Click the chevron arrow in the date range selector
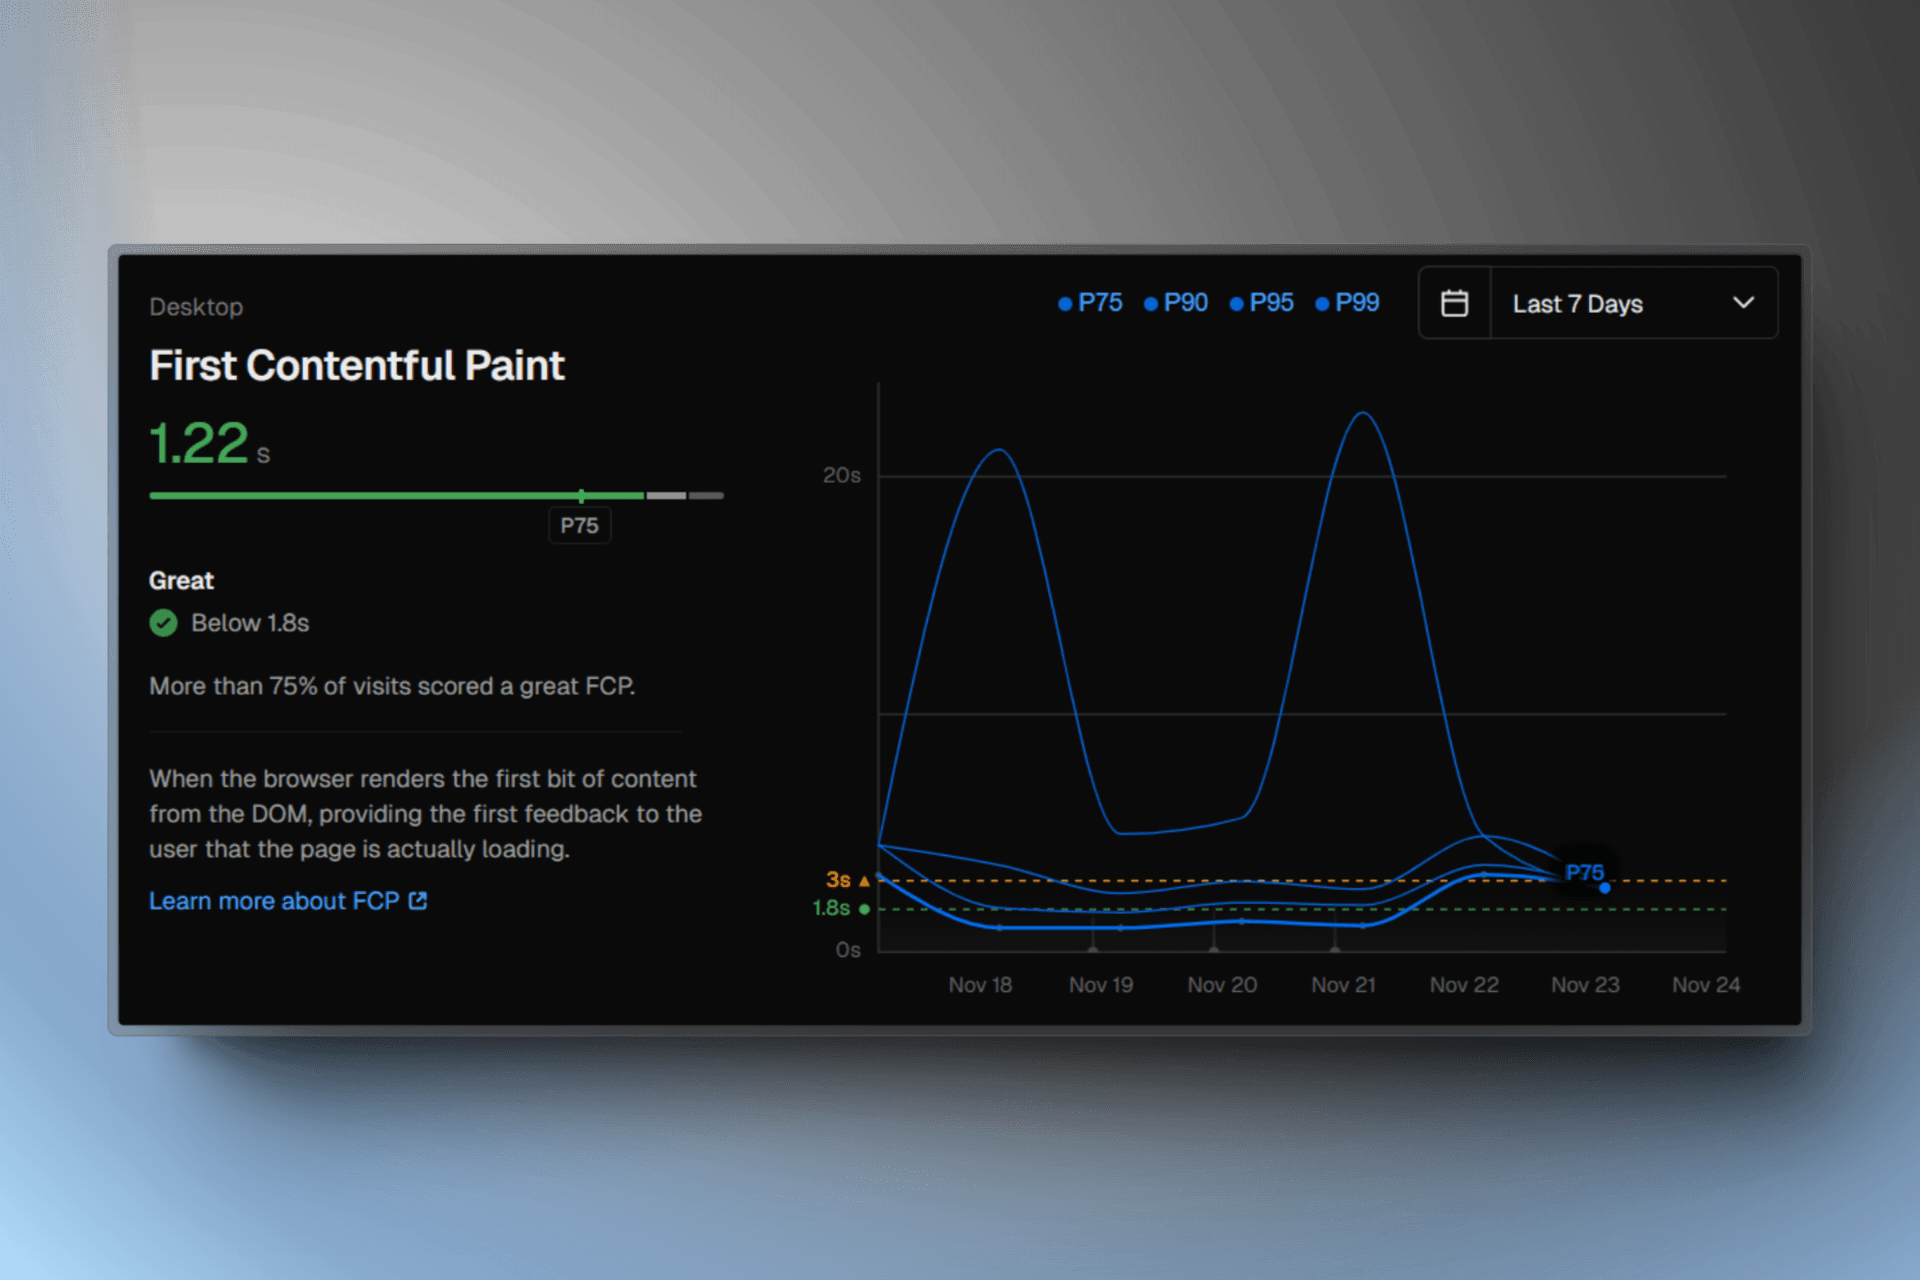The height and width of the screenshot is (1280, 1920). (x=1743, y=303)
